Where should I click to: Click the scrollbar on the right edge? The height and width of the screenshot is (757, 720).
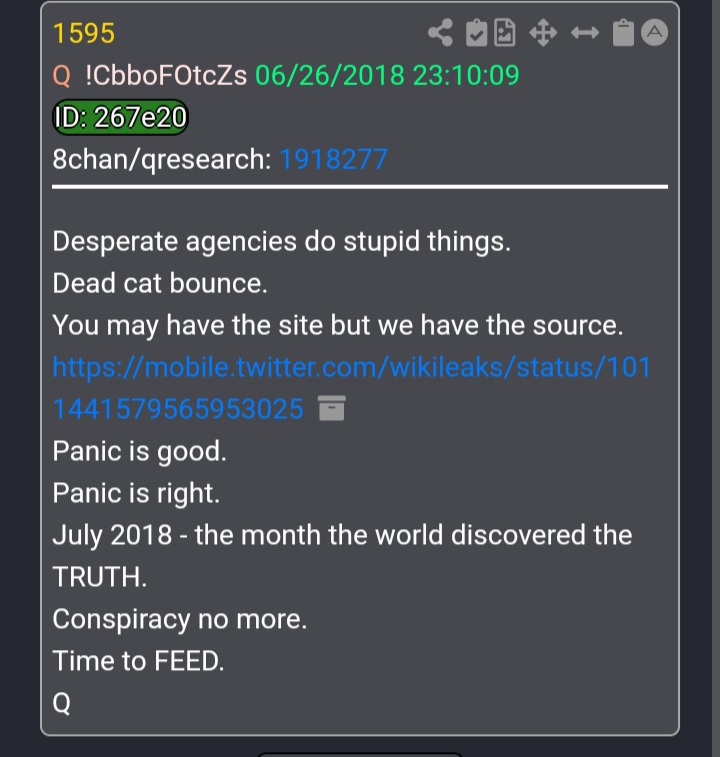point(716,378)
